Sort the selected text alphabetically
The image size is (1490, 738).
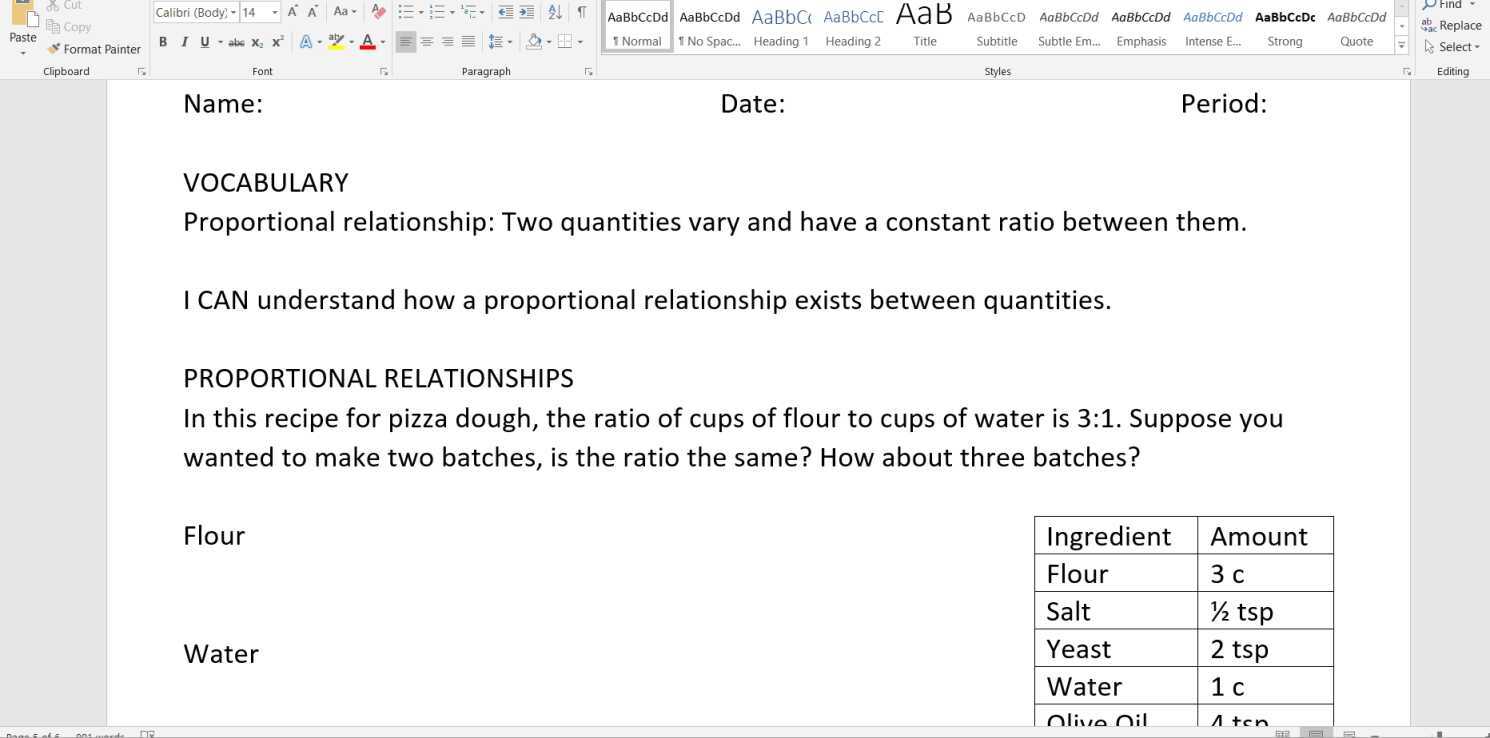(555, 12)
